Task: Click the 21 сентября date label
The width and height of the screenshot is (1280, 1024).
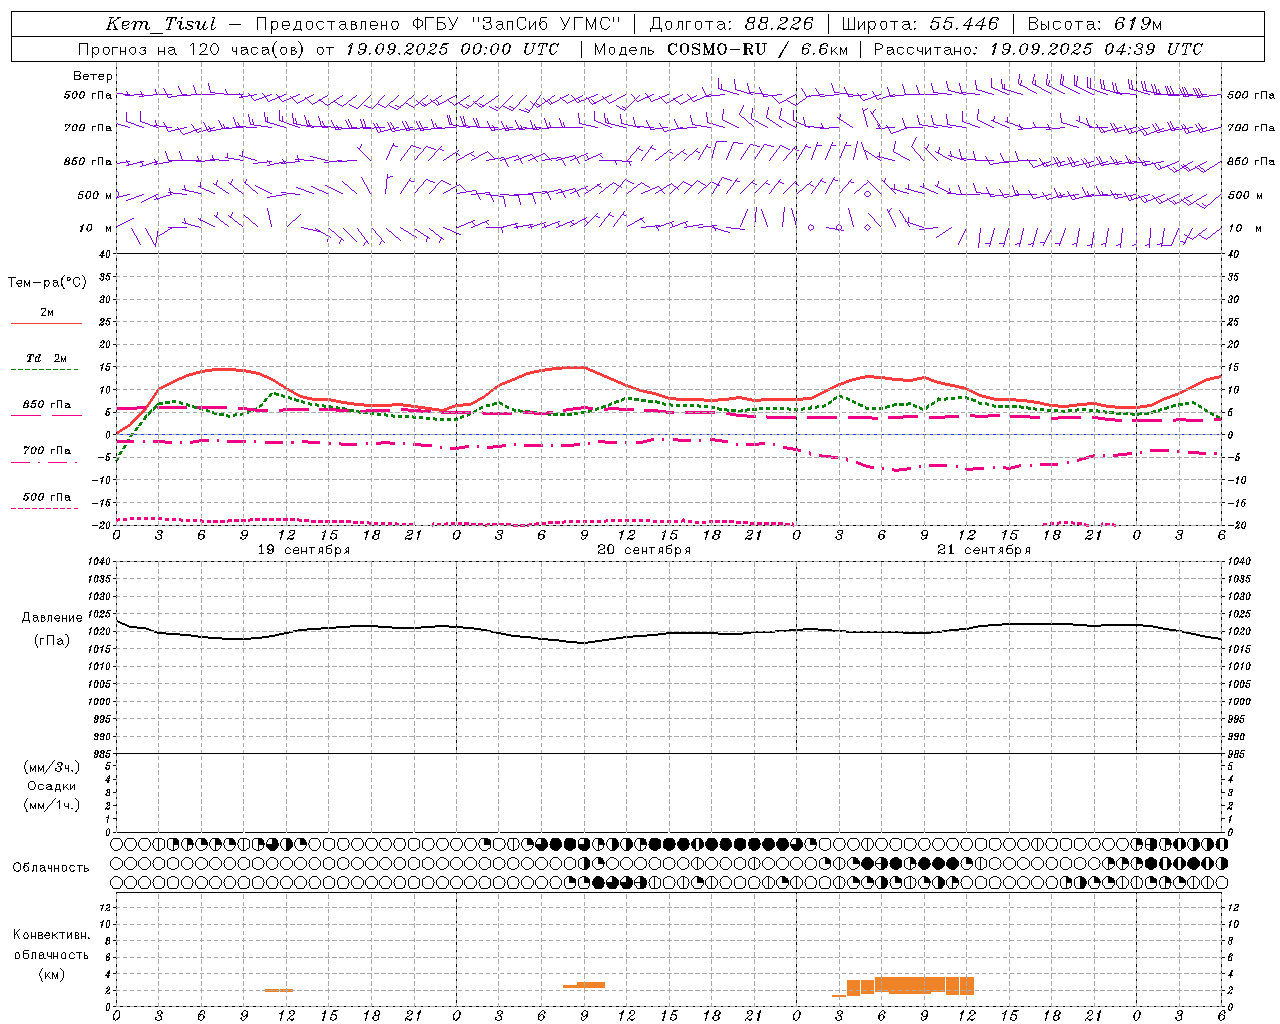Action: pyautogui.click(x=984, y=550)
